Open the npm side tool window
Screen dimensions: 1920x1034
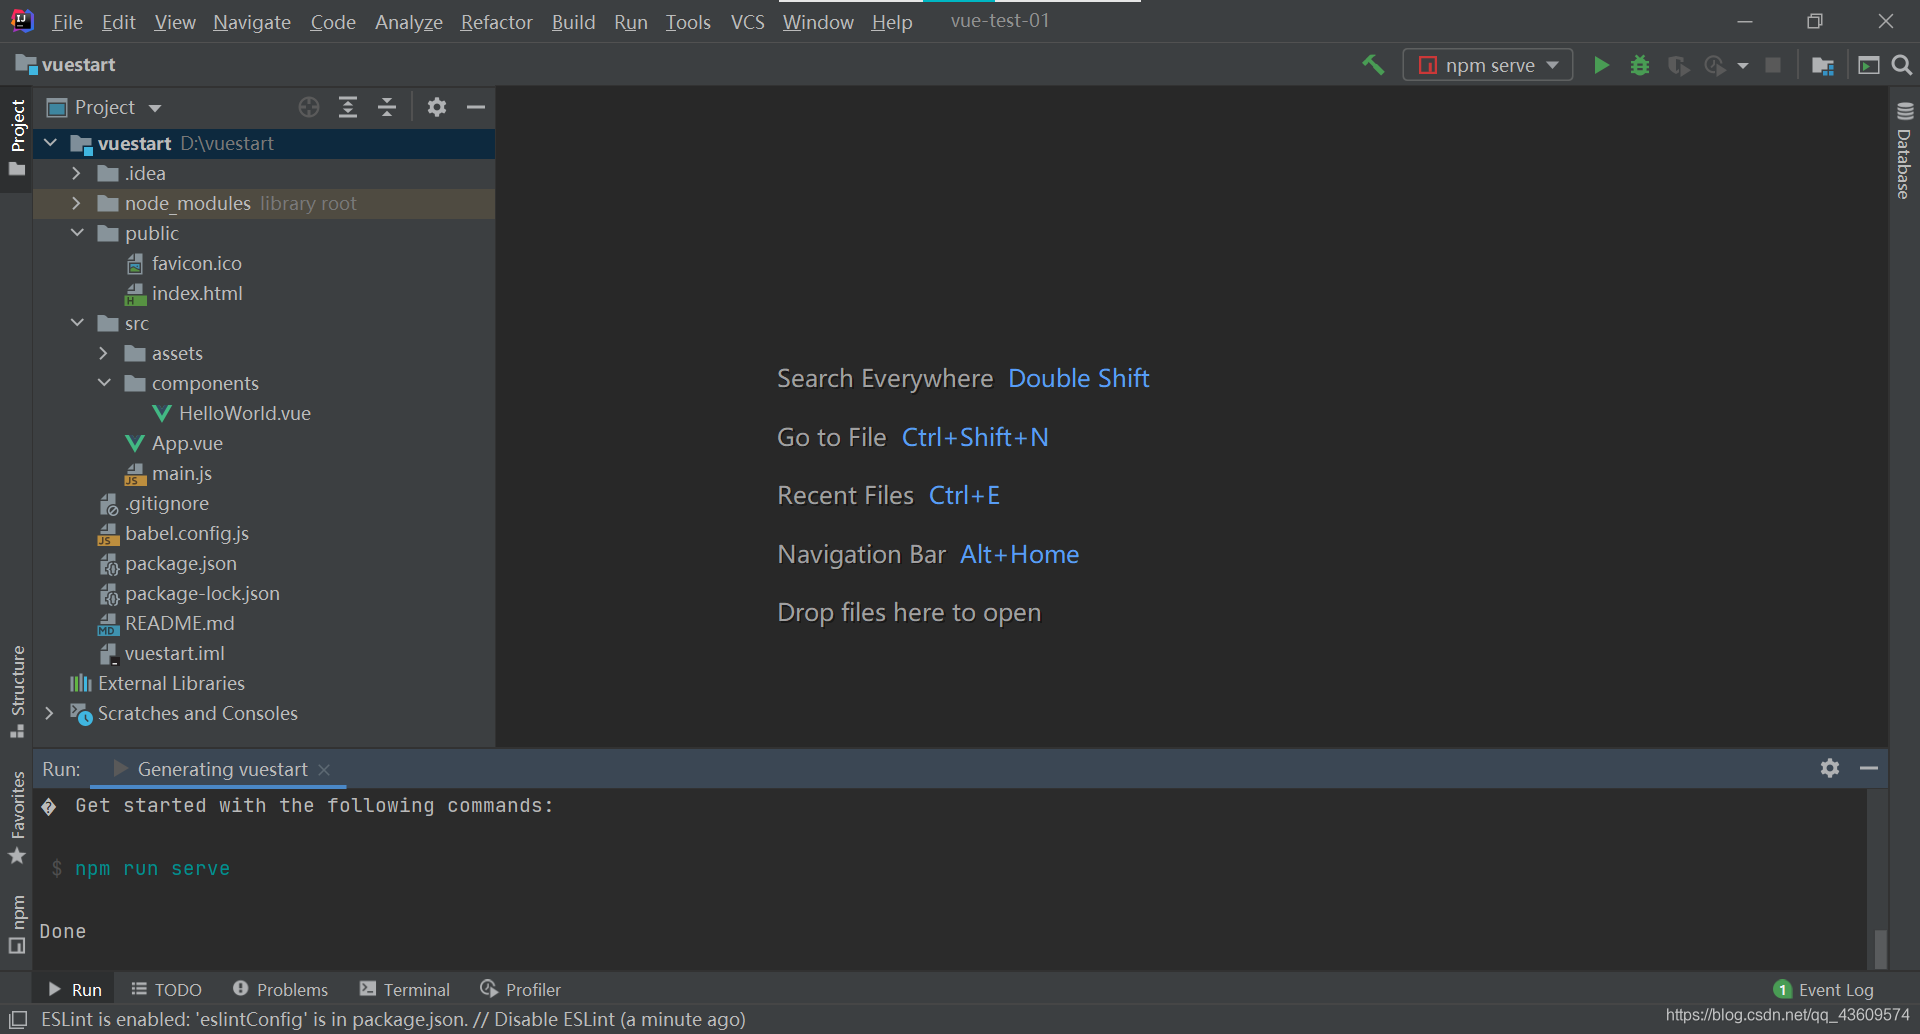click(x=17, y=923)
